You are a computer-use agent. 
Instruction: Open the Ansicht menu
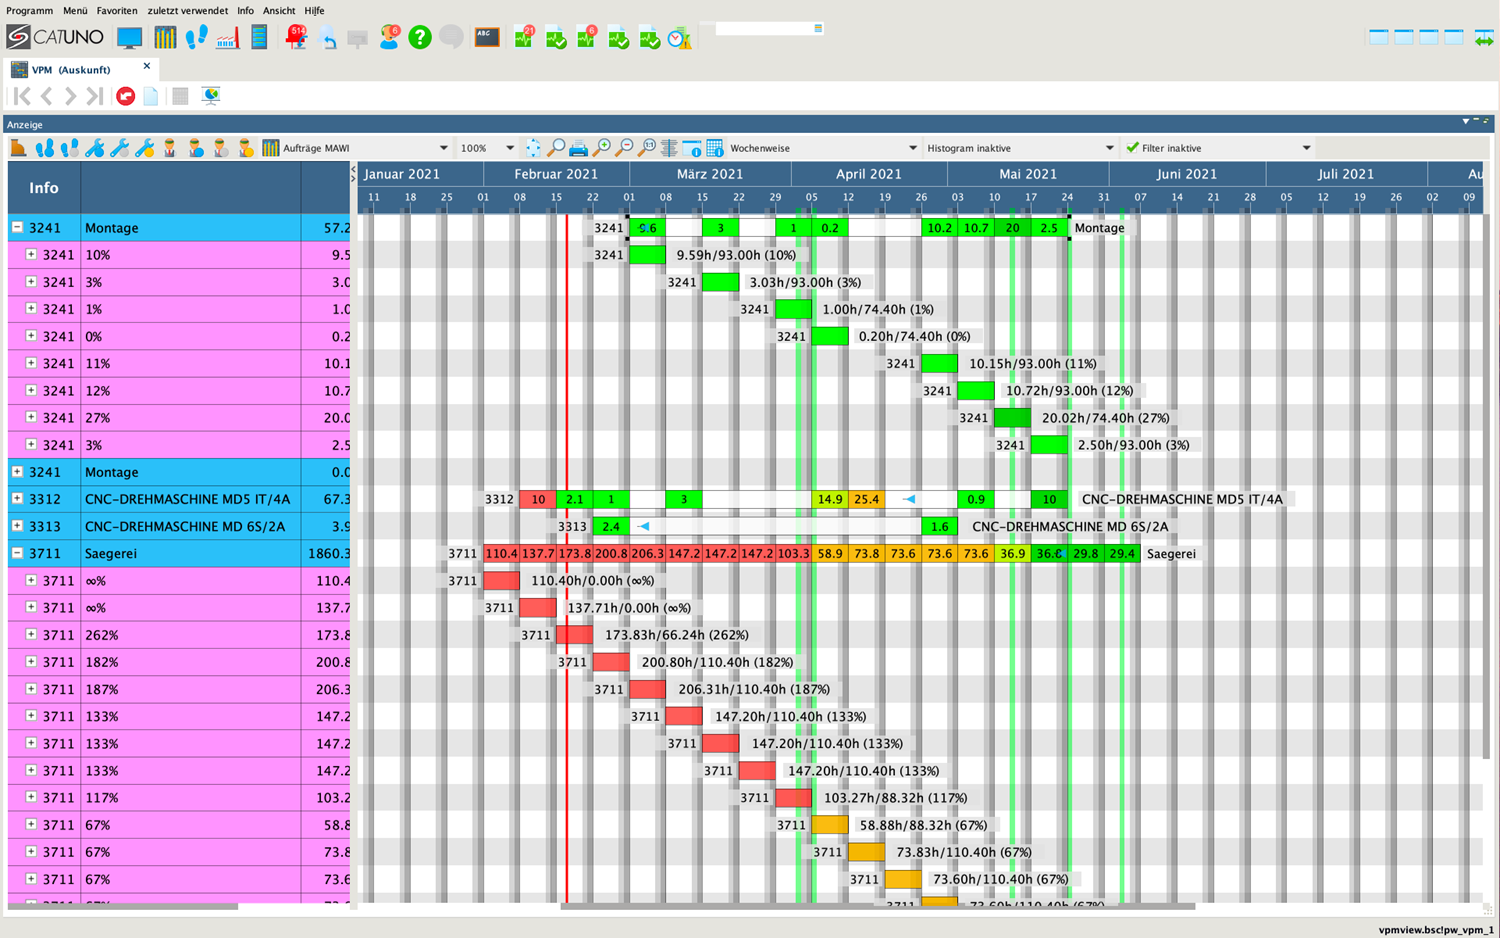279,11
